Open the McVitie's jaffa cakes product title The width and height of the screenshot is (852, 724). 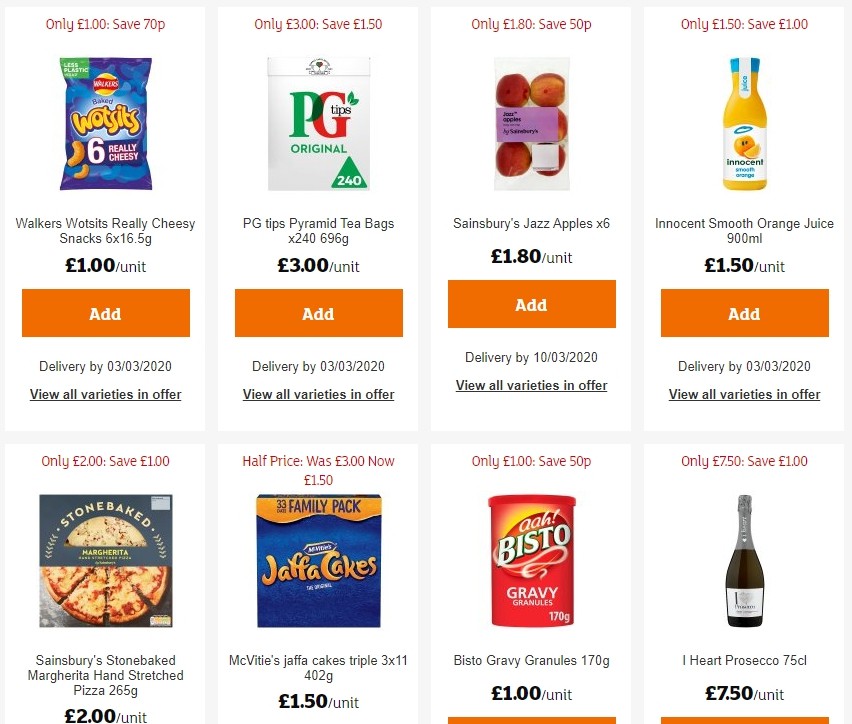tap(318, 668)
